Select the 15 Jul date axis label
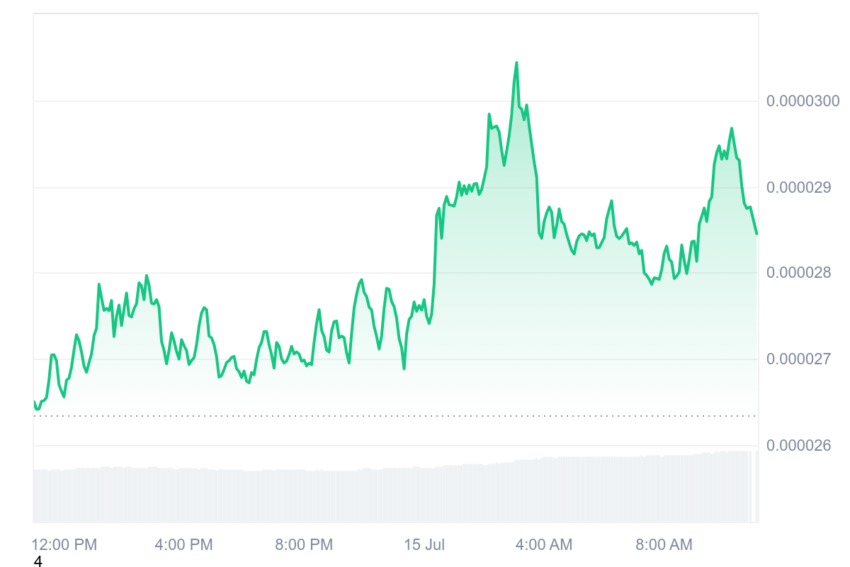The width and height of the screenshot is (850, 567). pyautogui.click(x=424, y=544)
